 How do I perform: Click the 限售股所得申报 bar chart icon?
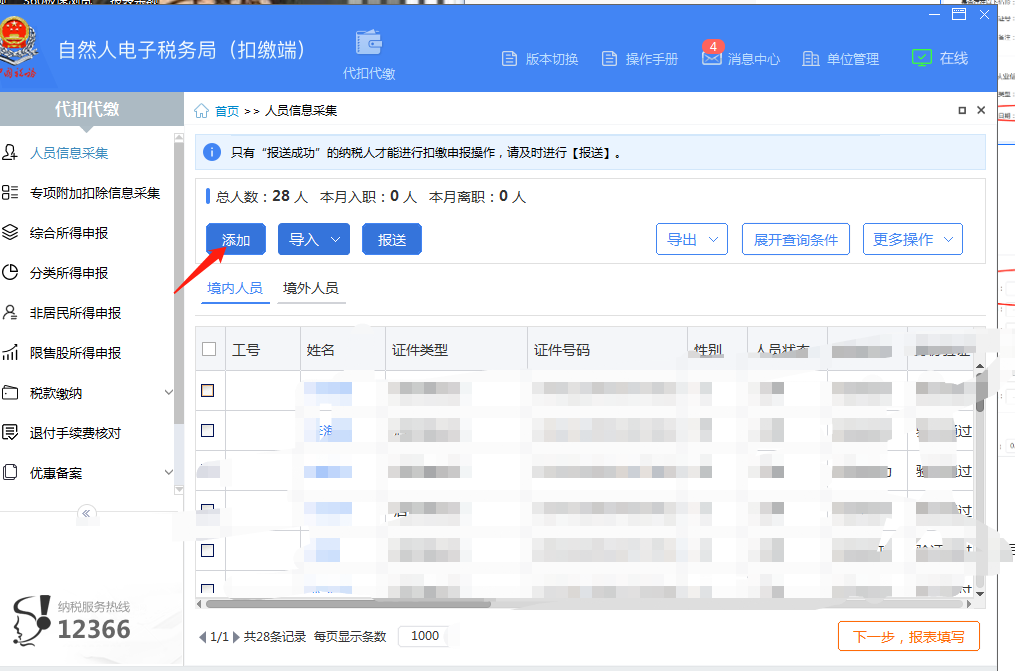(x=10, y=353)
